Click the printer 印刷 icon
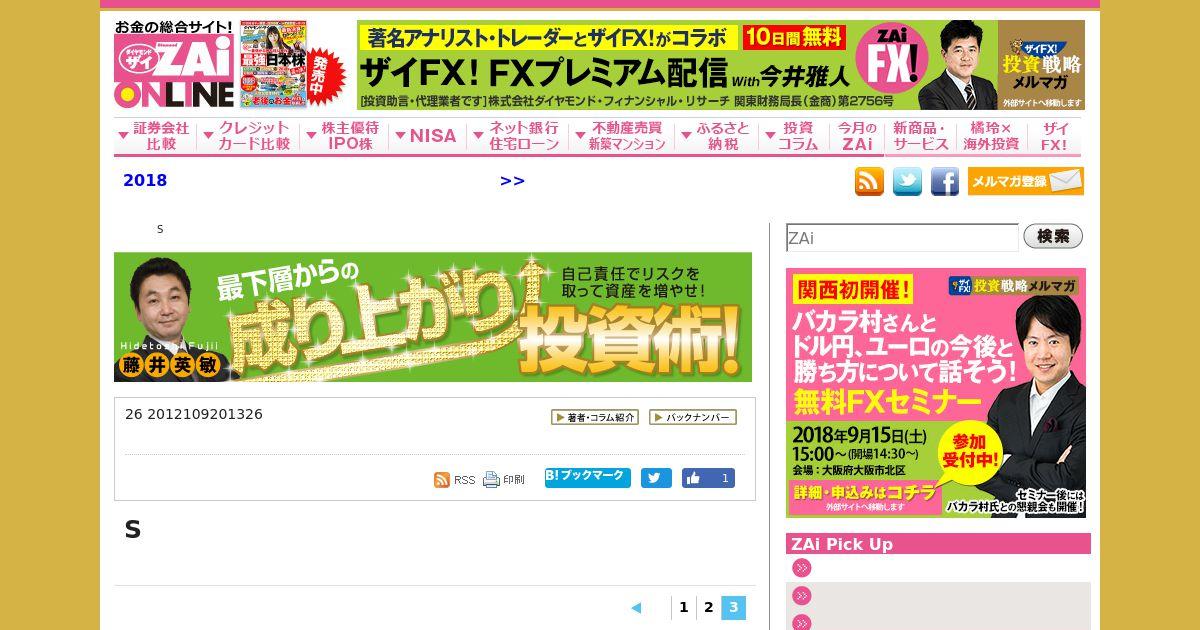The width and height of the screenshot is (1200, 630). 504,480
